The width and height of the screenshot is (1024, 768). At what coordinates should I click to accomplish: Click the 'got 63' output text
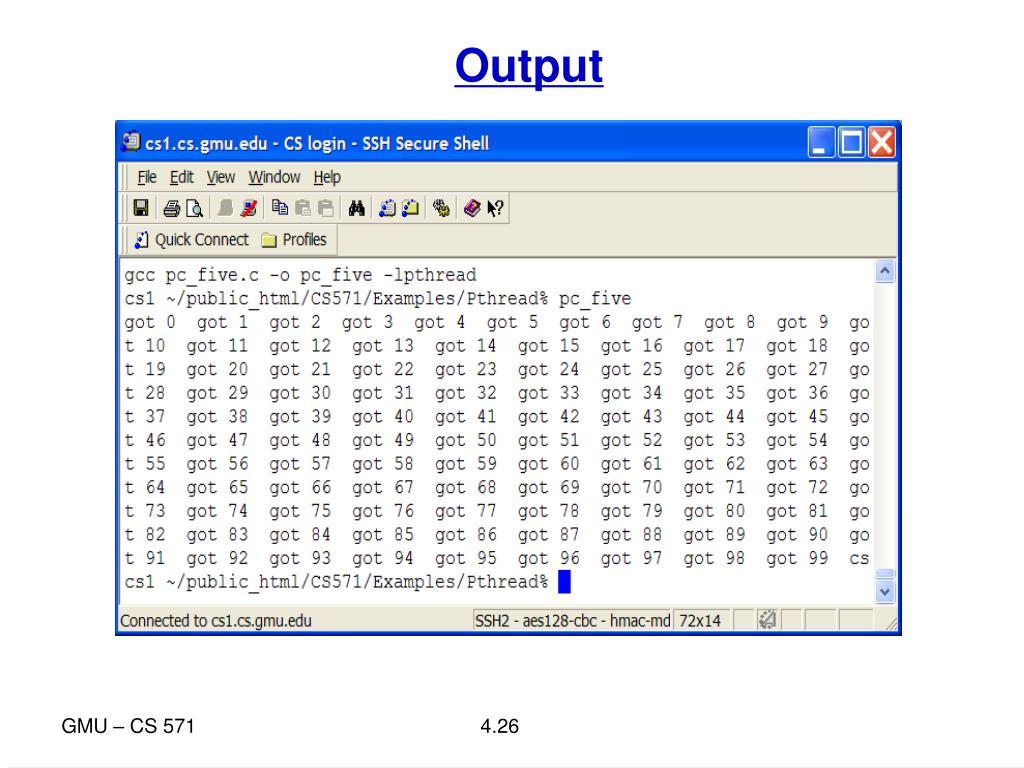(x=797, y=463)
